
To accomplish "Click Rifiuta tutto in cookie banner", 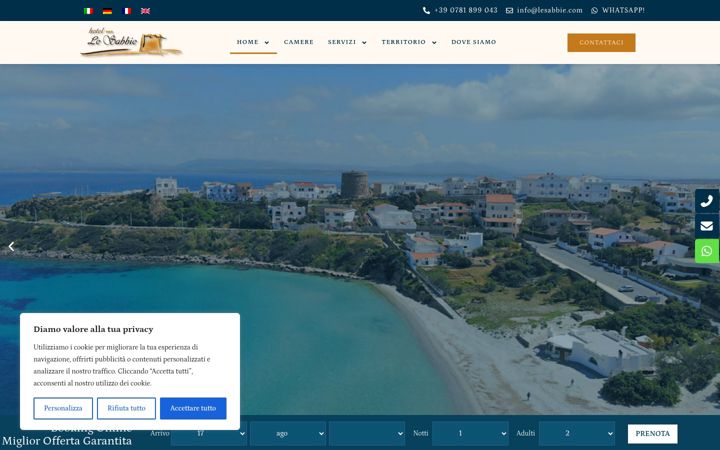I will (126, 408).
